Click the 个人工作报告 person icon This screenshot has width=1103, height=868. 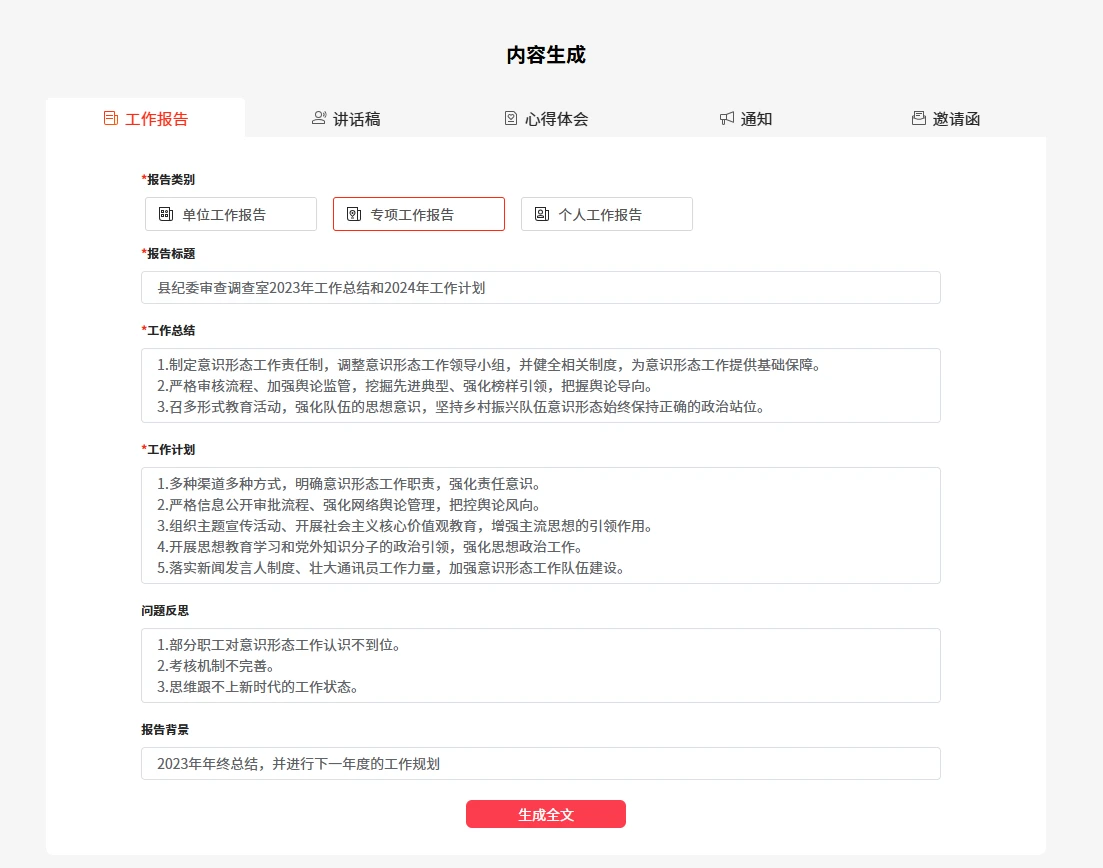[542, 214]
